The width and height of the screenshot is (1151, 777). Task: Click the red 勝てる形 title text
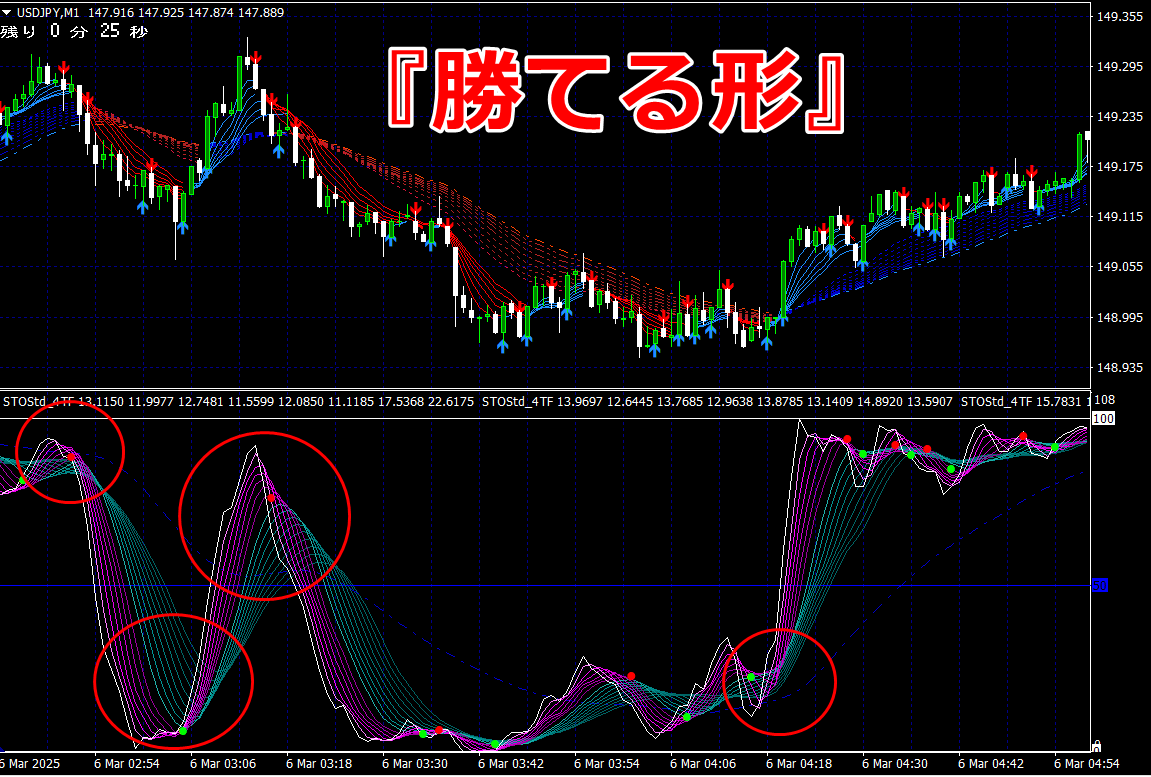coord(616,92)
